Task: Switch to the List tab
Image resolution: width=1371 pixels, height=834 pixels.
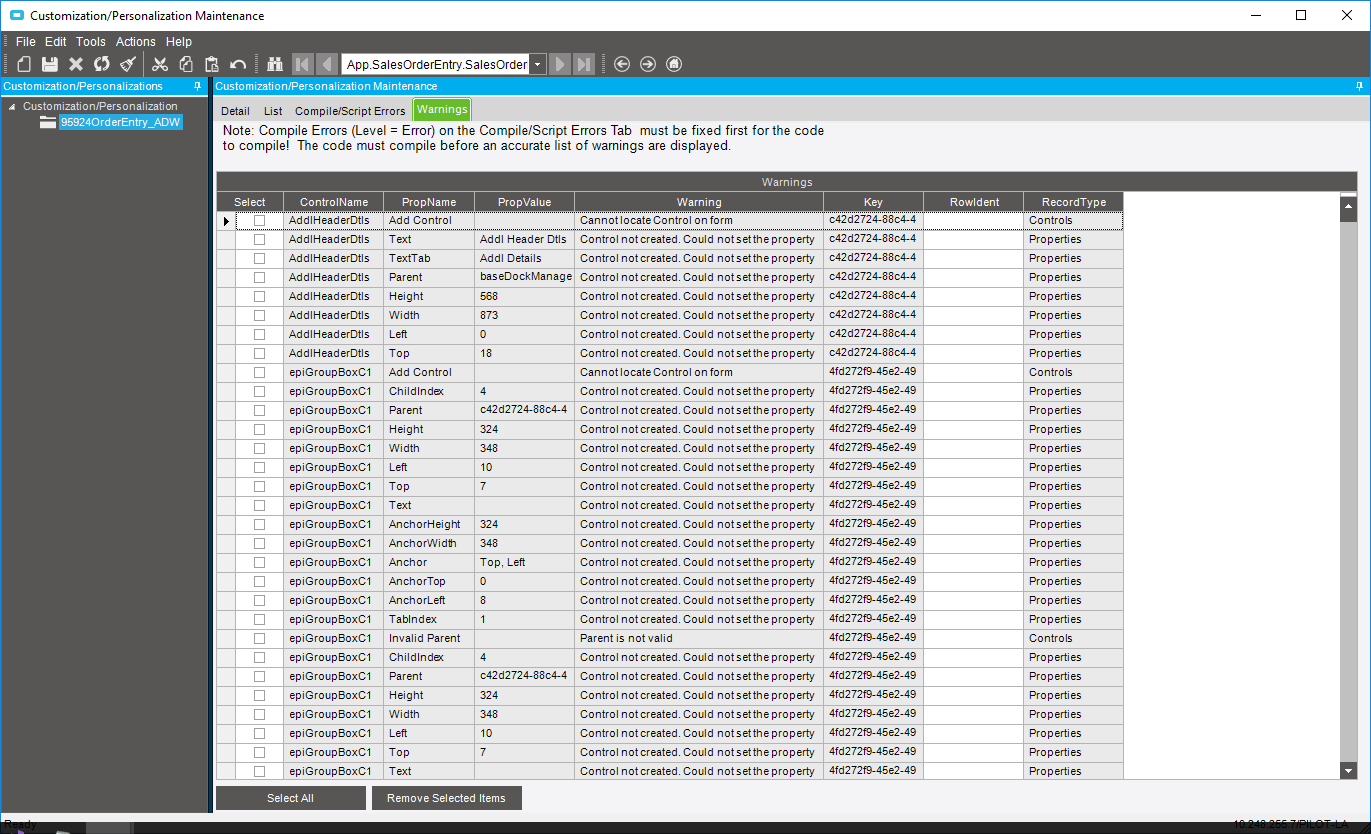Action: (273, 111)
